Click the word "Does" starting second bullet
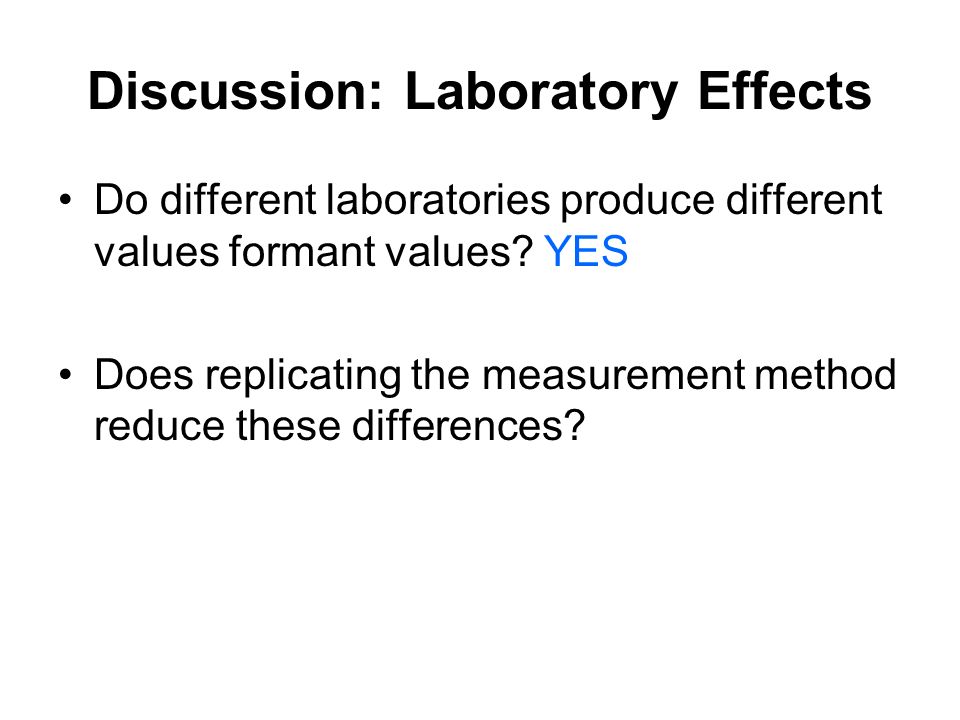Image resolution: width=960 pixels, height=720 pixels. point(144,373)
